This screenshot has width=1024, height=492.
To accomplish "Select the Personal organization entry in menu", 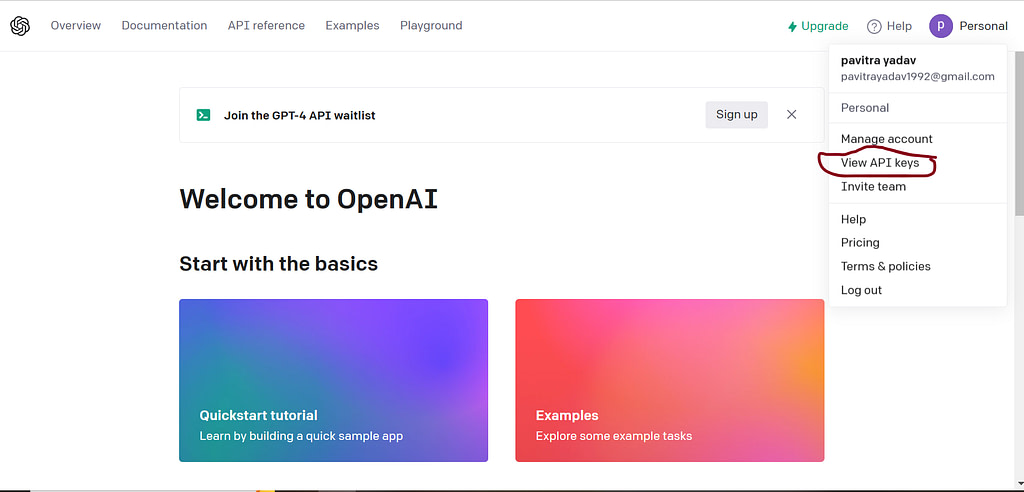I will [x=865, y=108].
